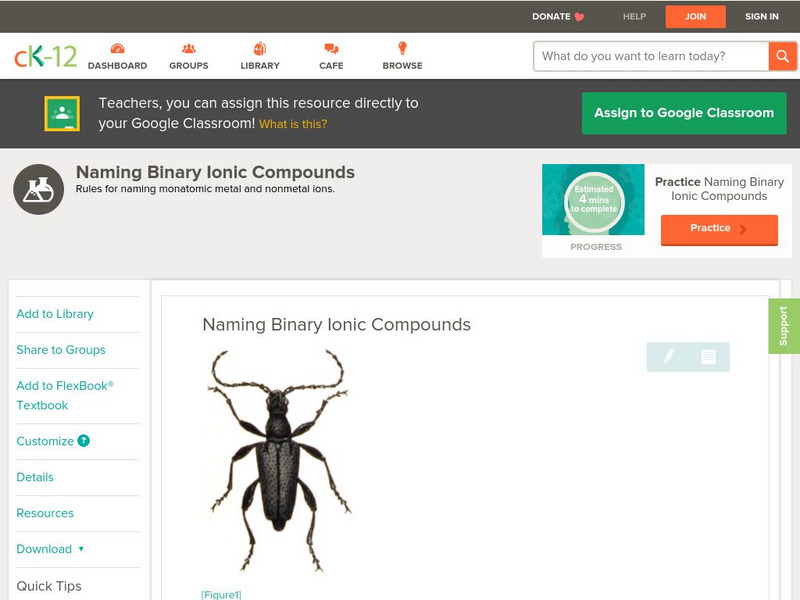The height and width of the screenshot is (600, 800).
Task: Click Assign to Google Classroom button
Action: [x=684, y=113]
